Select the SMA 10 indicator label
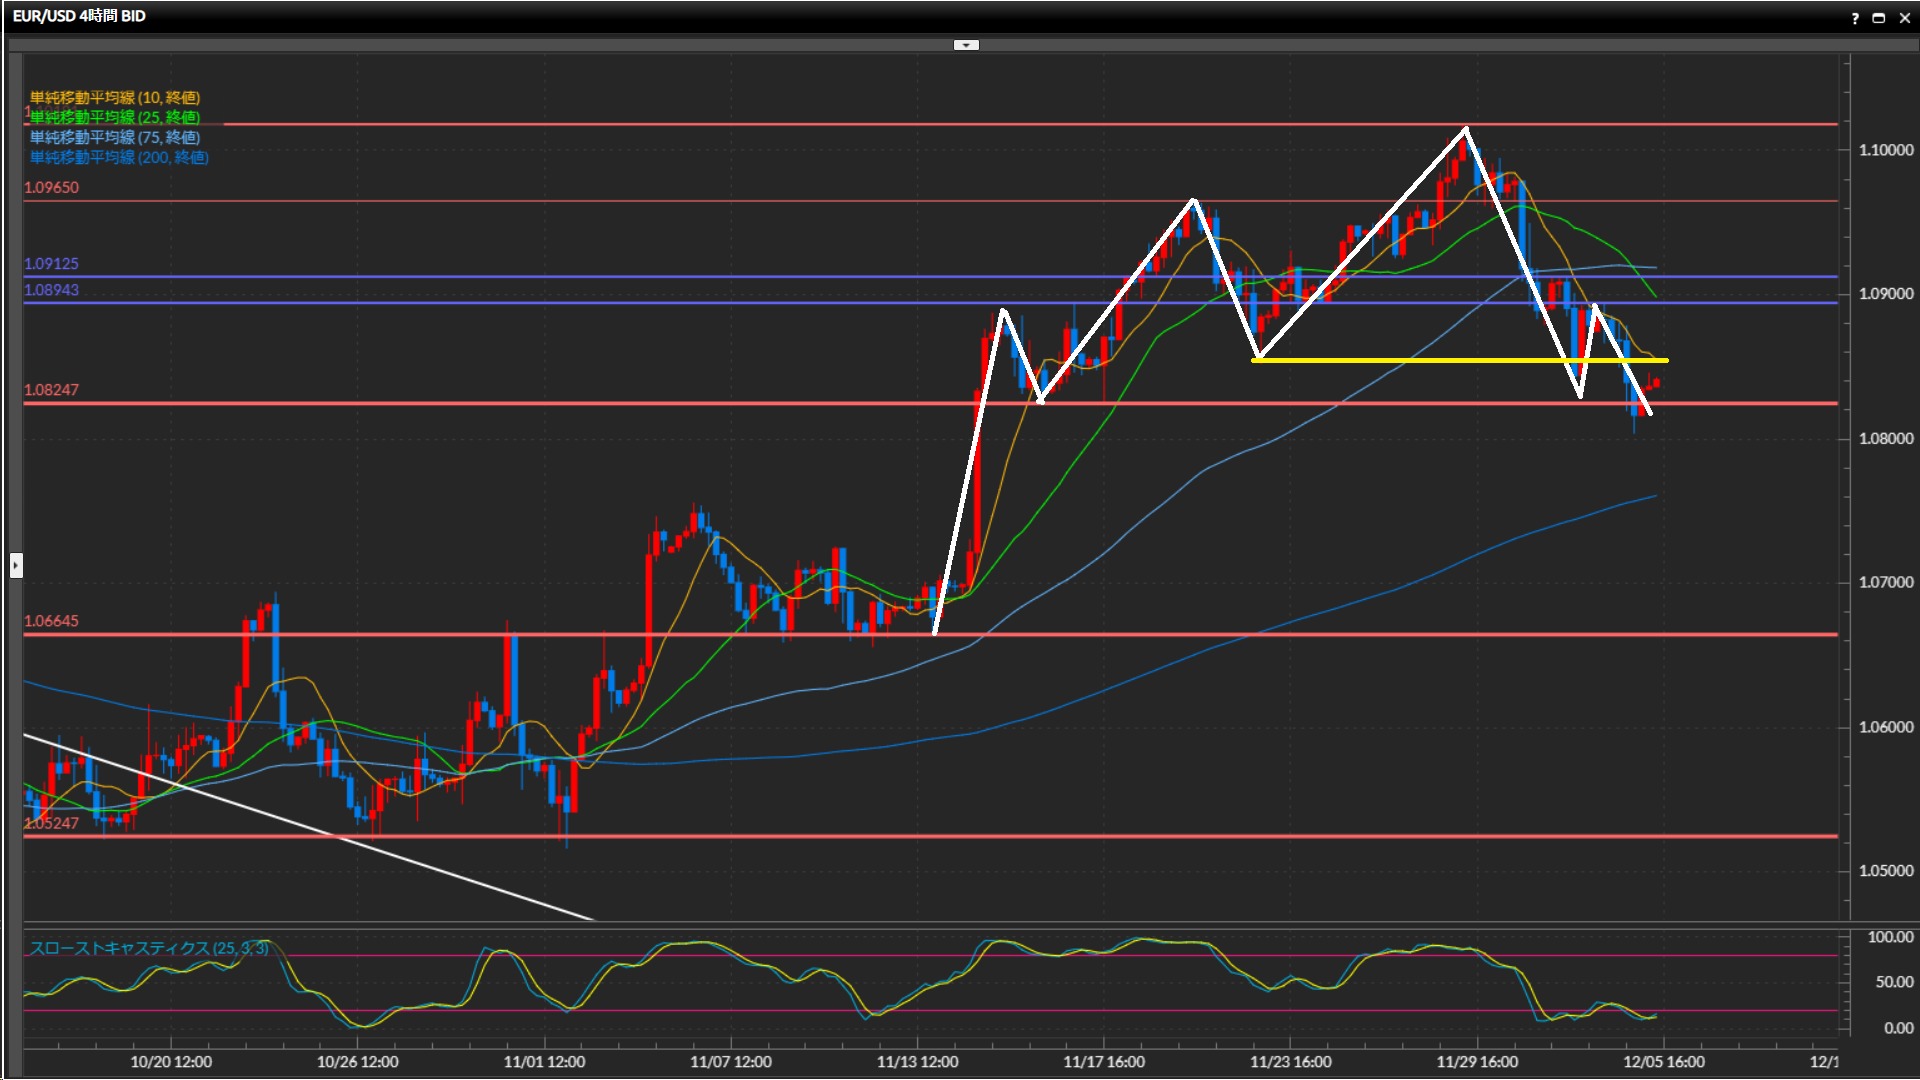The width and height of the screenshot is (1920, 1080). [x=115, y=97]
